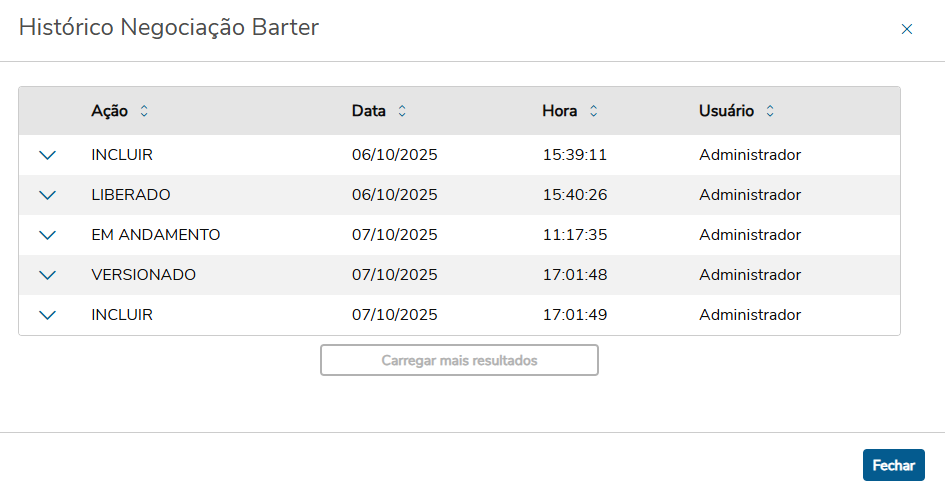Expand the VERSIONADO row details

(47, 275)
